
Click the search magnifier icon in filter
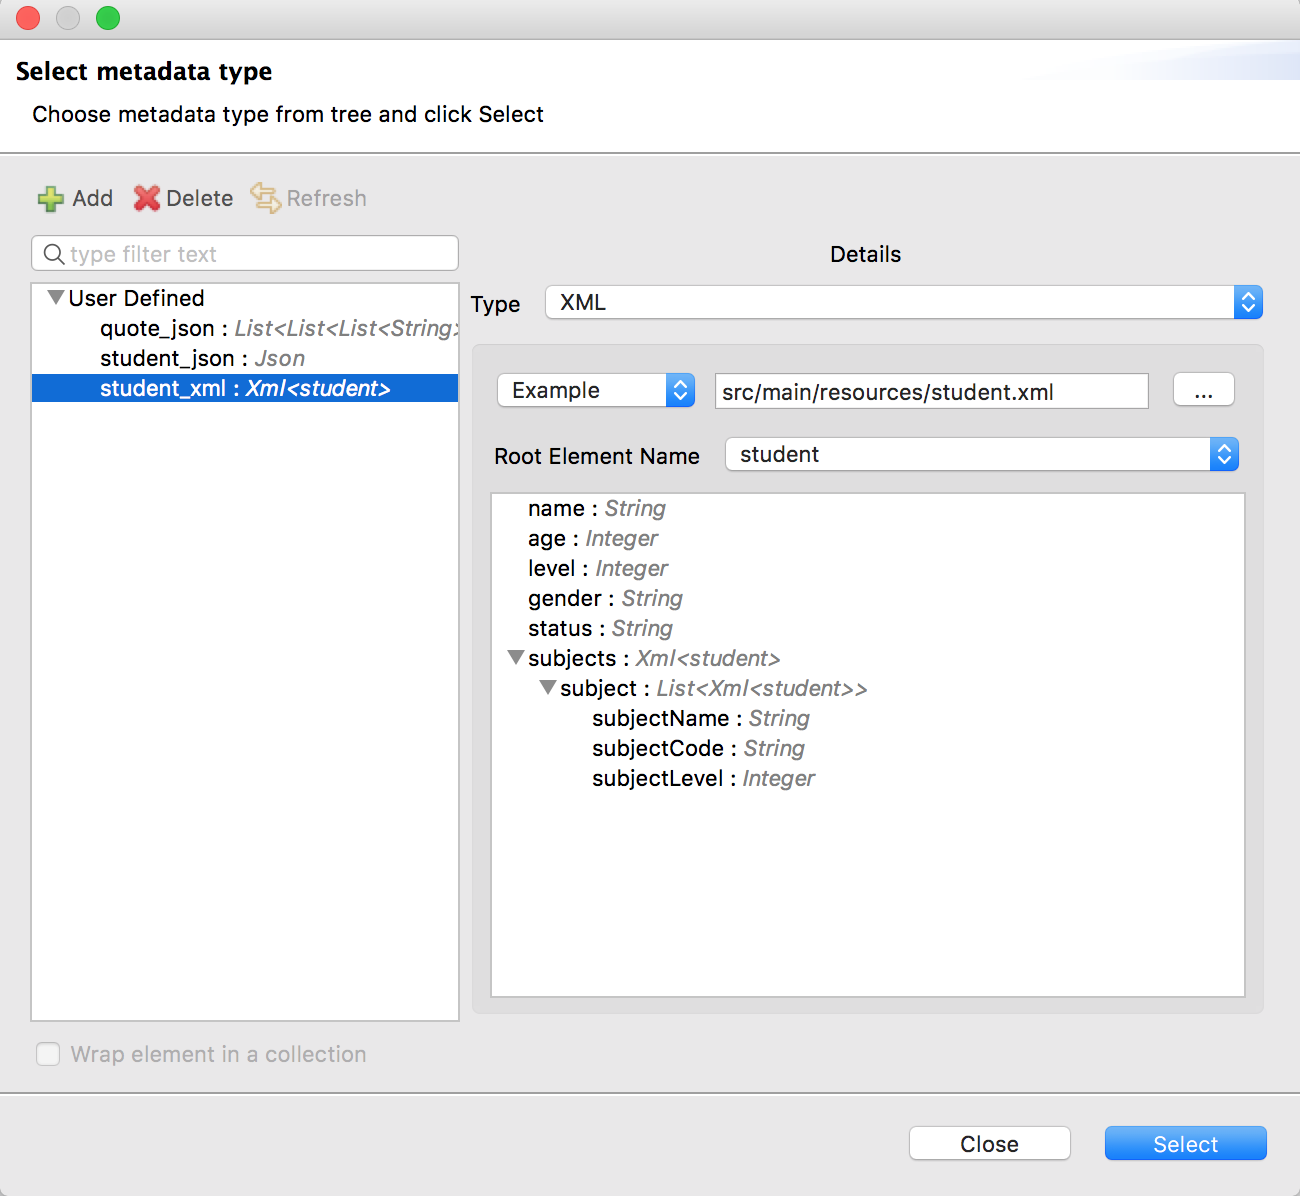pos(54,254)
